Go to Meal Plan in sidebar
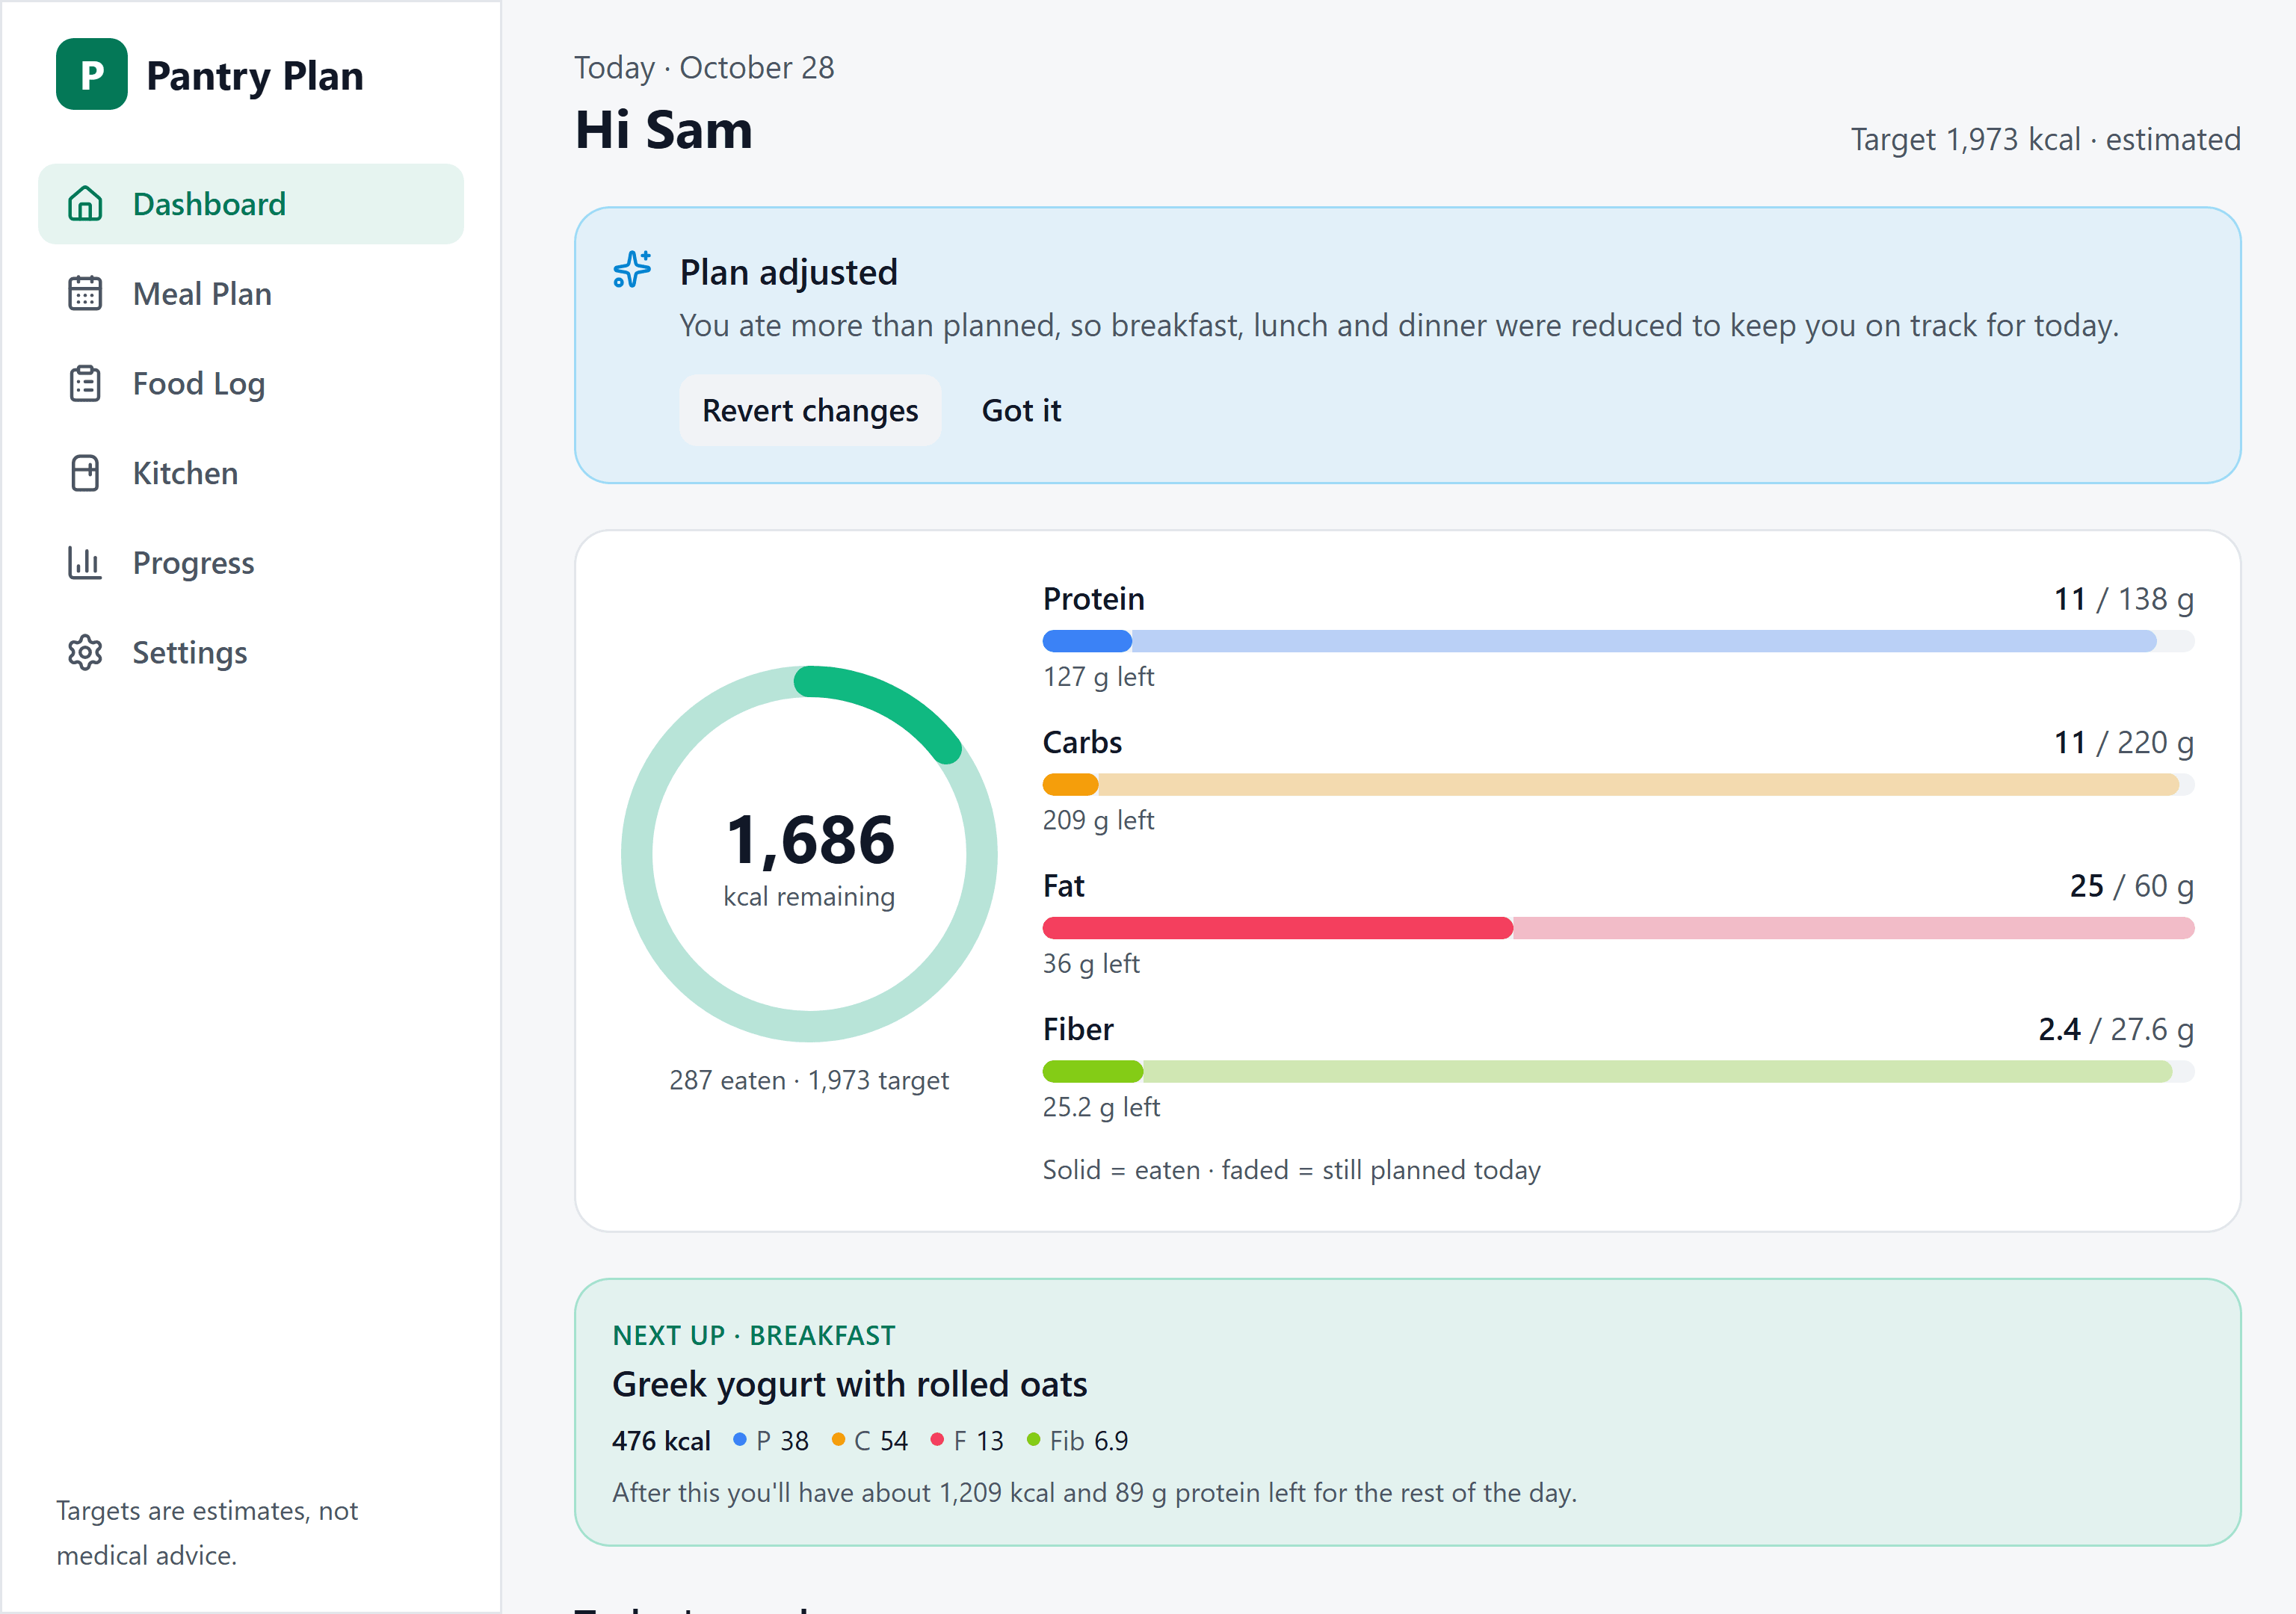 tap(251, 294)
